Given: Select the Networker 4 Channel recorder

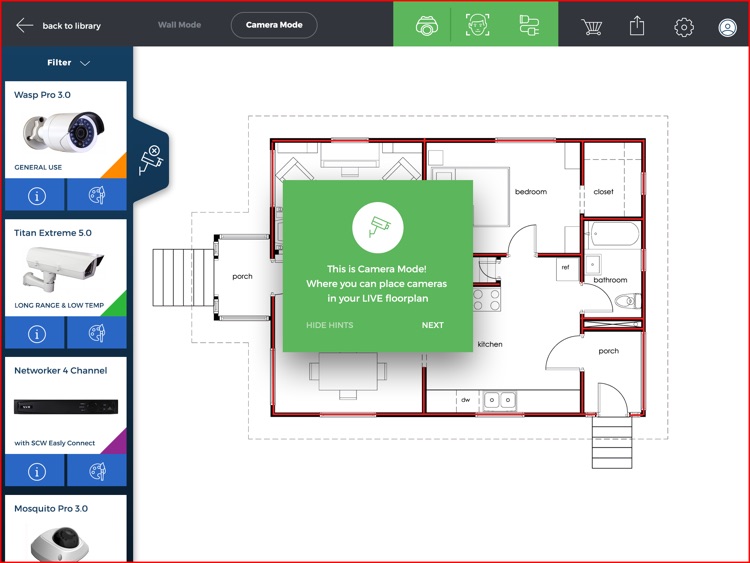Looking at the screenshot, I should tap(66, 406).
